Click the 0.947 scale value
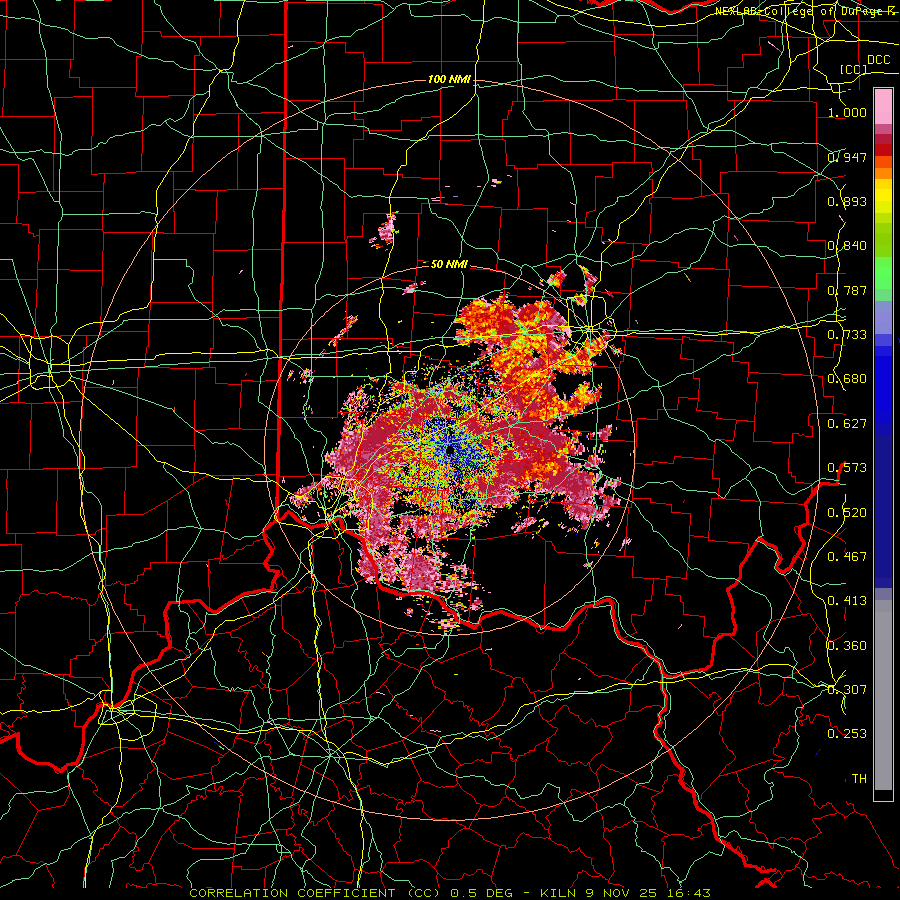This screenshot has width=900, height=900. (x=847, y=157)
